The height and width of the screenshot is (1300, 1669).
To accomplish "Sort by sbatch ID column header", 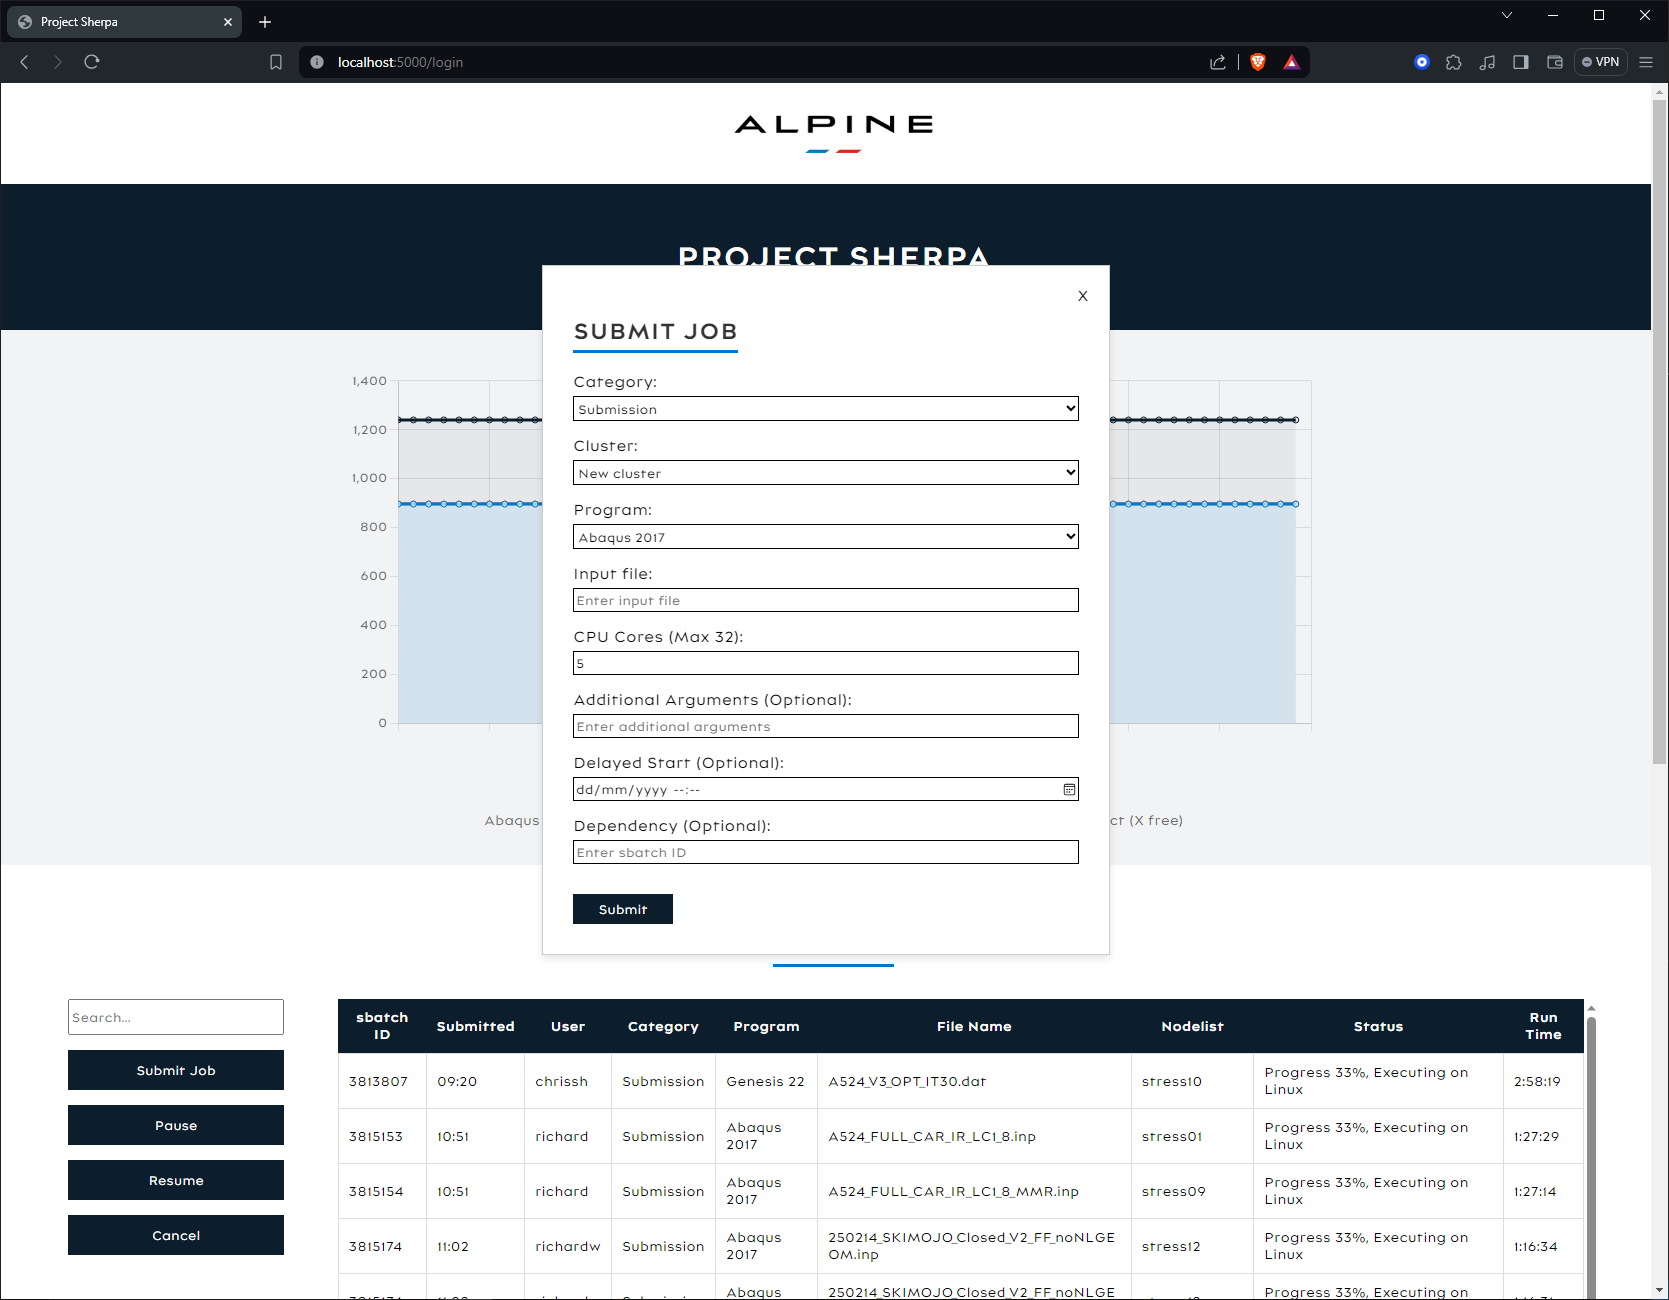I will tap(382, 1026).
